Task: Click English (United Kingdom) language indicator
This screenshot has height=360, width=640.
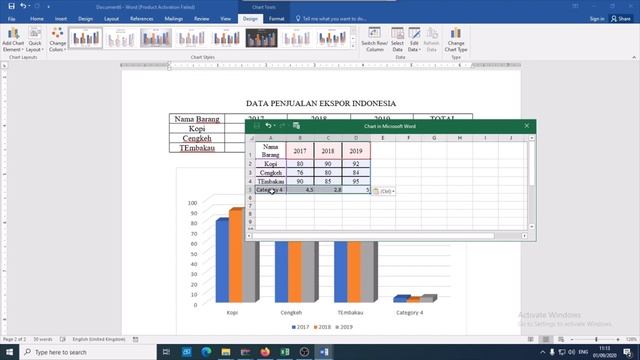Action: coord(99,339)
